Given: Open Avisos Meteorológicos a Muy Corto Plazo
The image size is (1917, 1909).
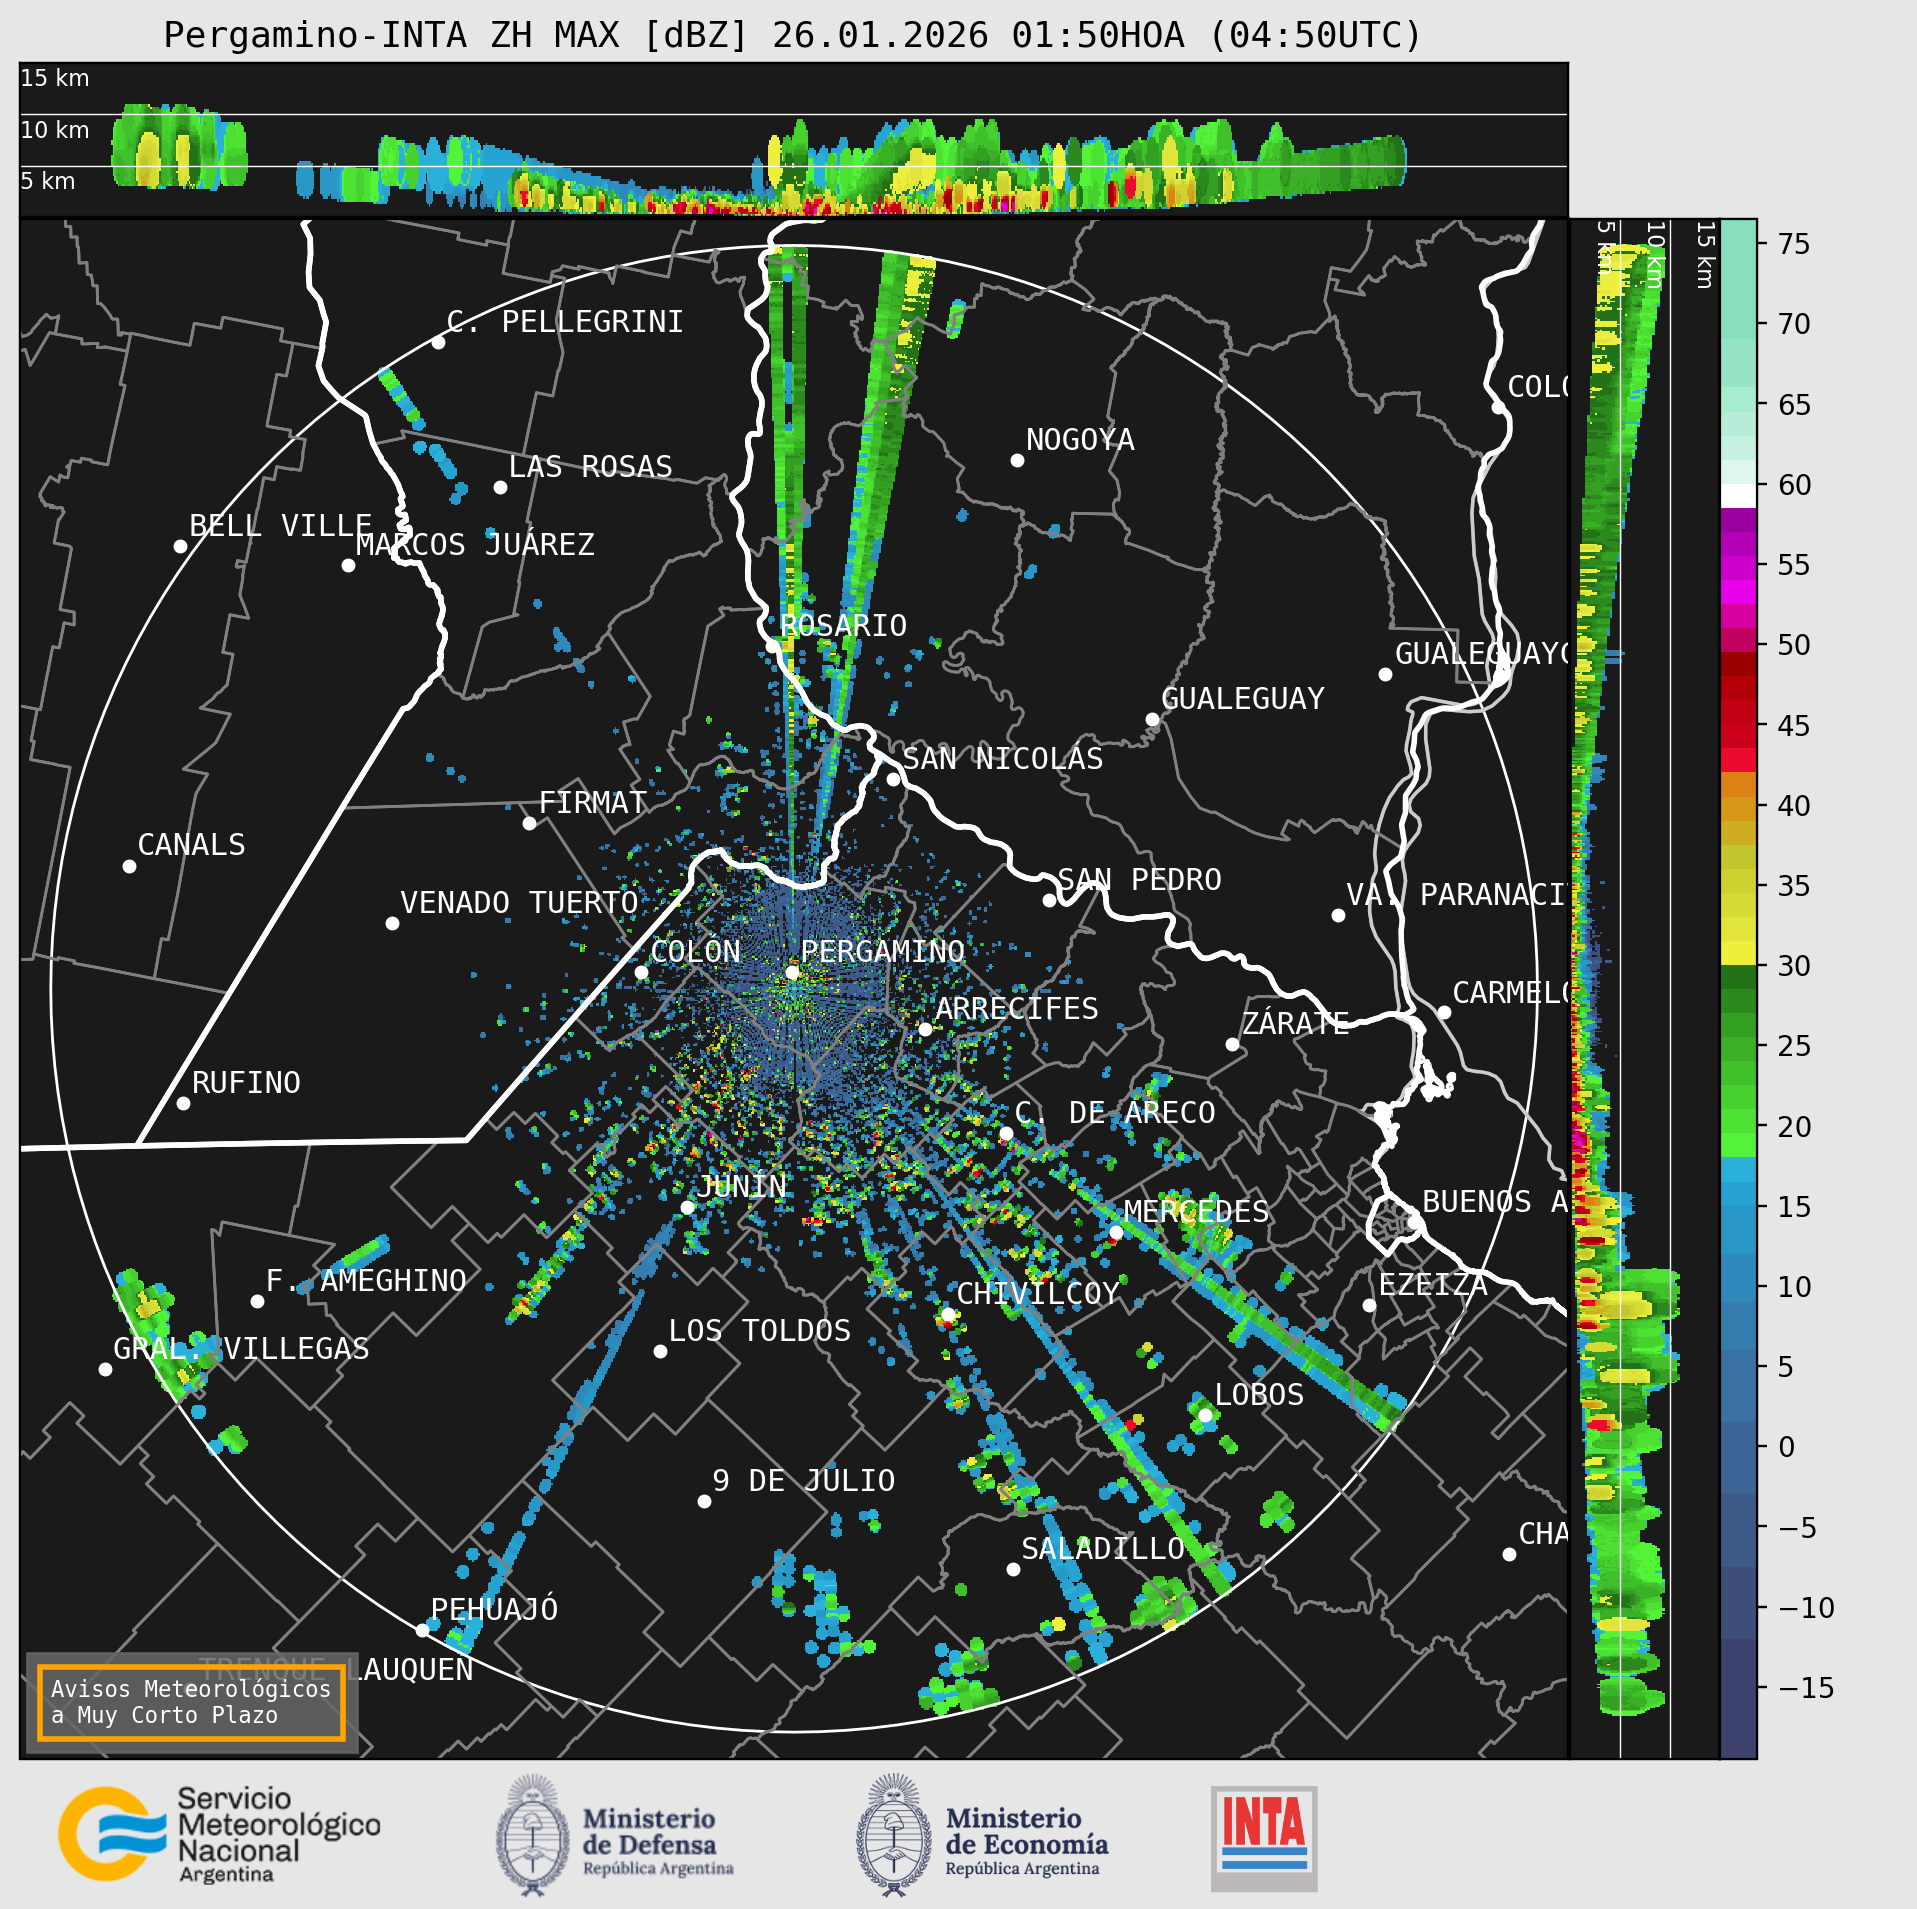Looking at the screenshot, I should (191, 1702).
